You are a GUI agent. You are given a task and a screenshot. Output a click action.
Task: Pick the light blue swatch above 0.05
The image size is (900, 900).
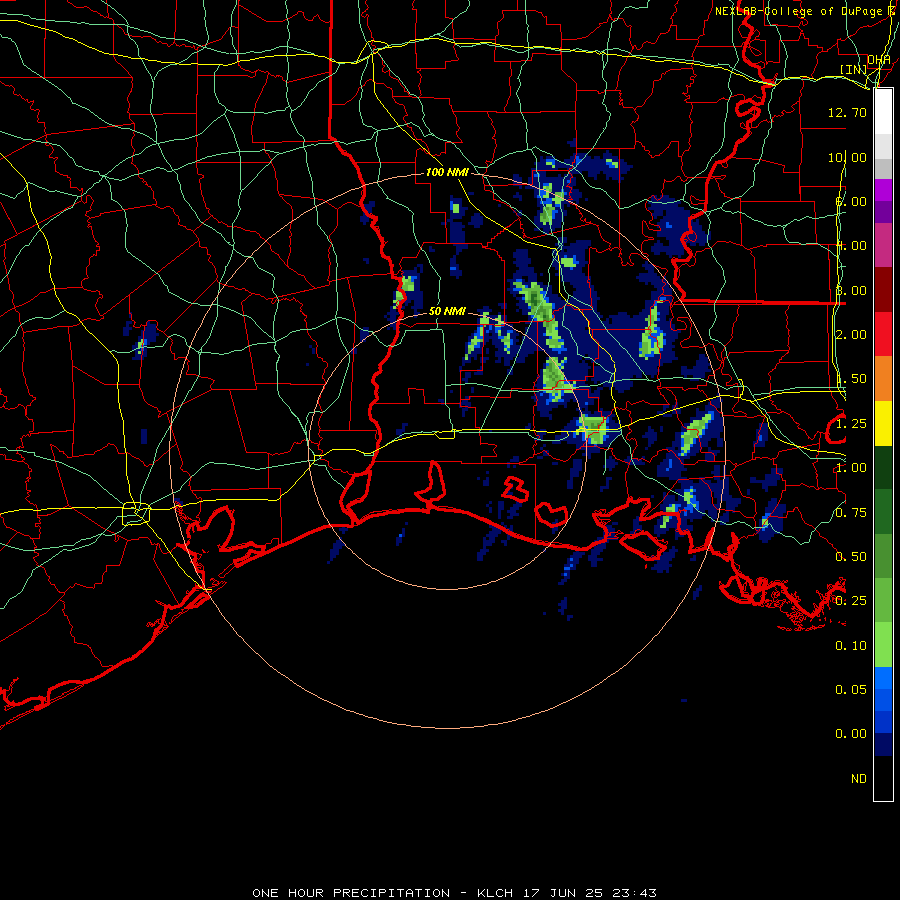coord(883,678)
